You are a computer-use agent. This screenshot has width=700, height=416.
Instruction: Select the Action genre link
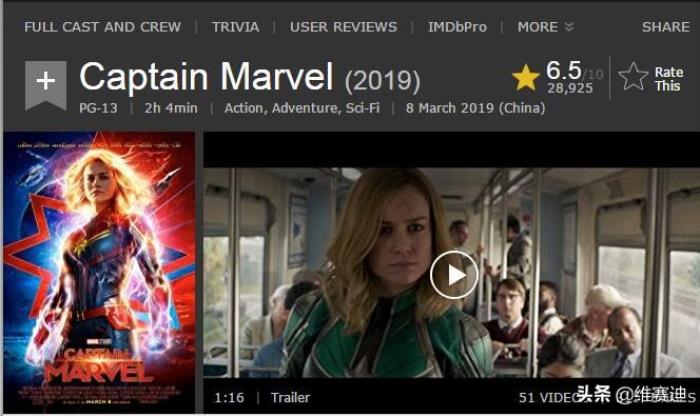click(x=245, y=108)
